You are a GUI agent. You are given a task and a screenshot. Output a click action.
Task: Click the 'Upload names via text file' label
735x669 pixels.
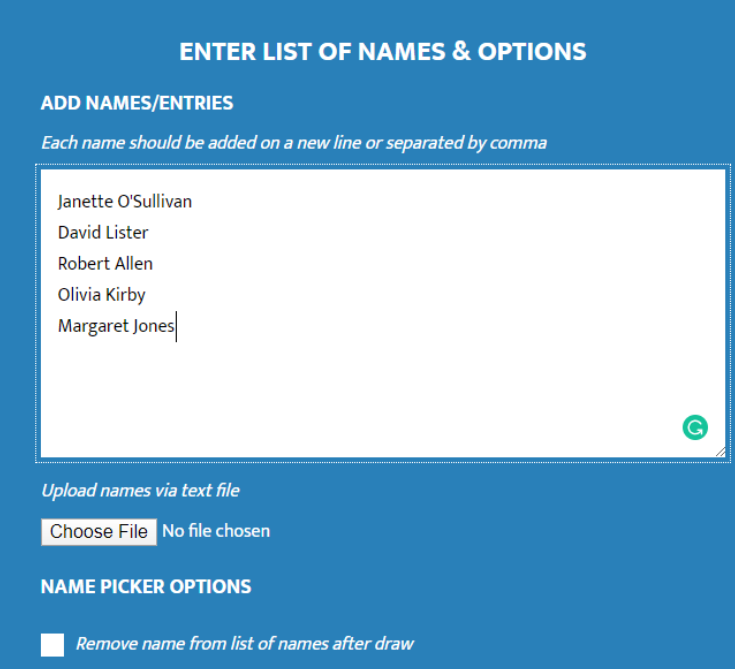coord(140,490)
